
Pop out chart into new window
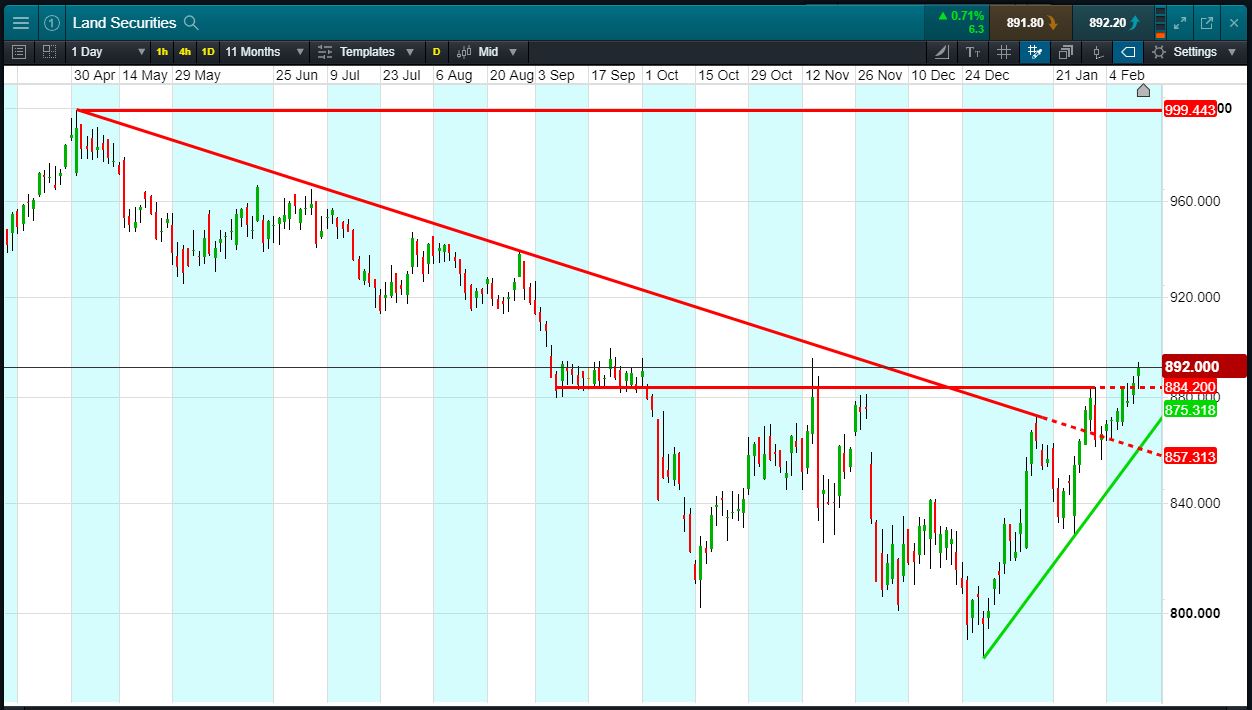tap(1206, 22)
